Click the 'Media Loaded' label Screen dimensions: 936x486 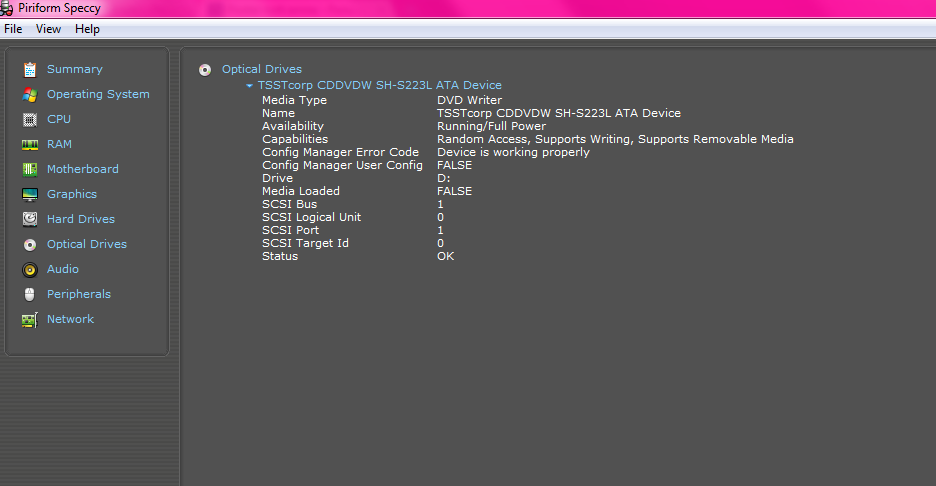coord(301,191)
